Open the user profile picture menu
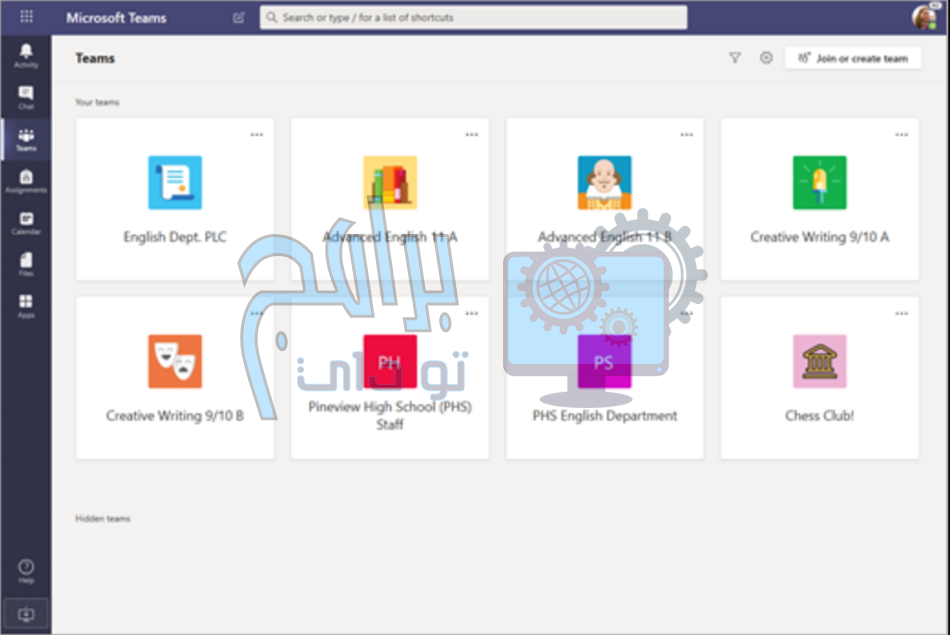The width and height of the screenshot is (950, 635). click(x=924, y=17)
